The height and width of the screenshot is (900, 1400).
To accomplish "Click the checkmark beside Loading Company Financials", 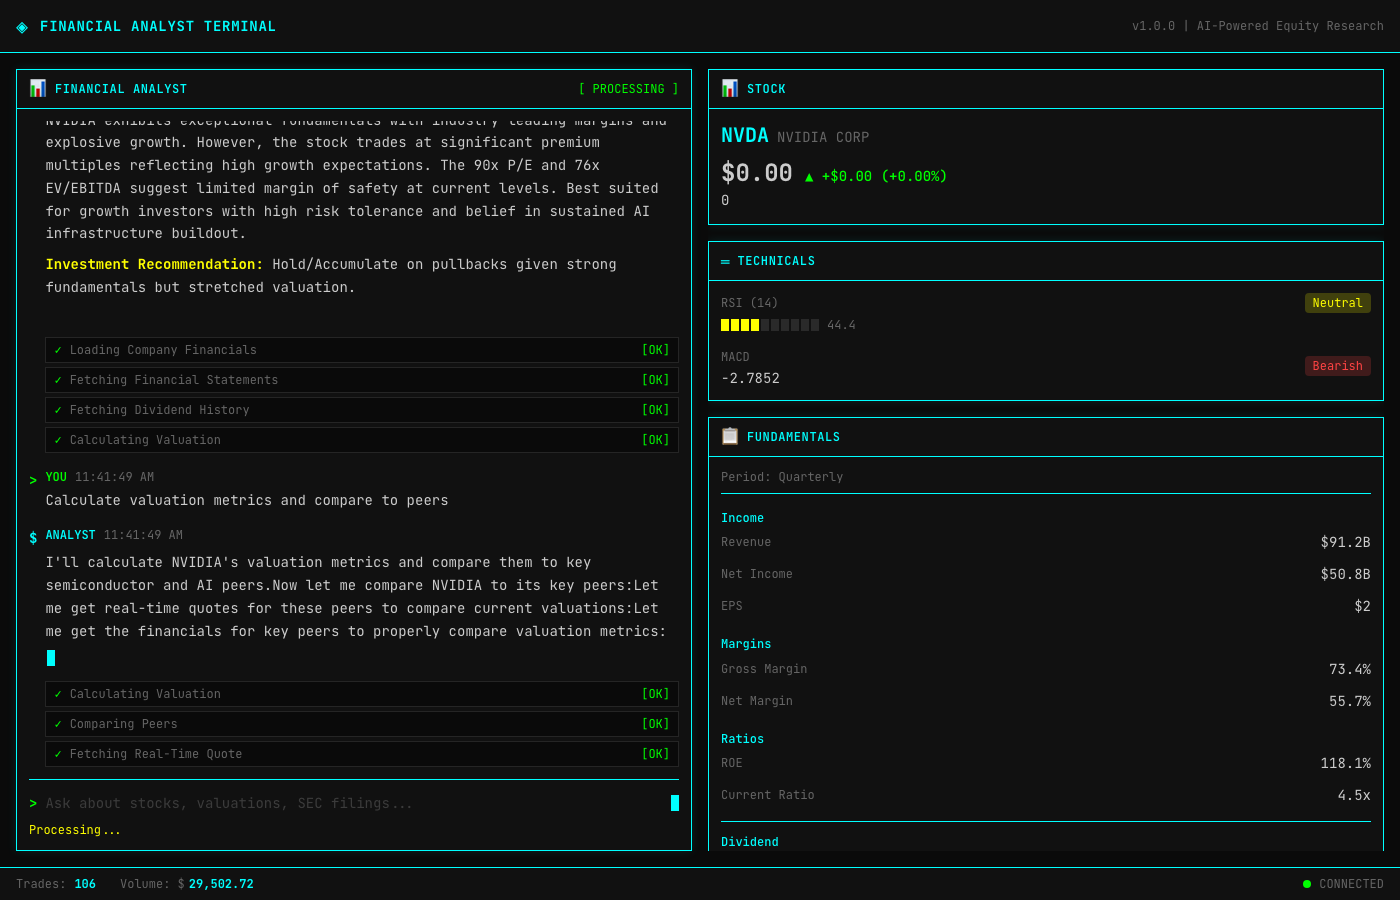I will [59, 350].
